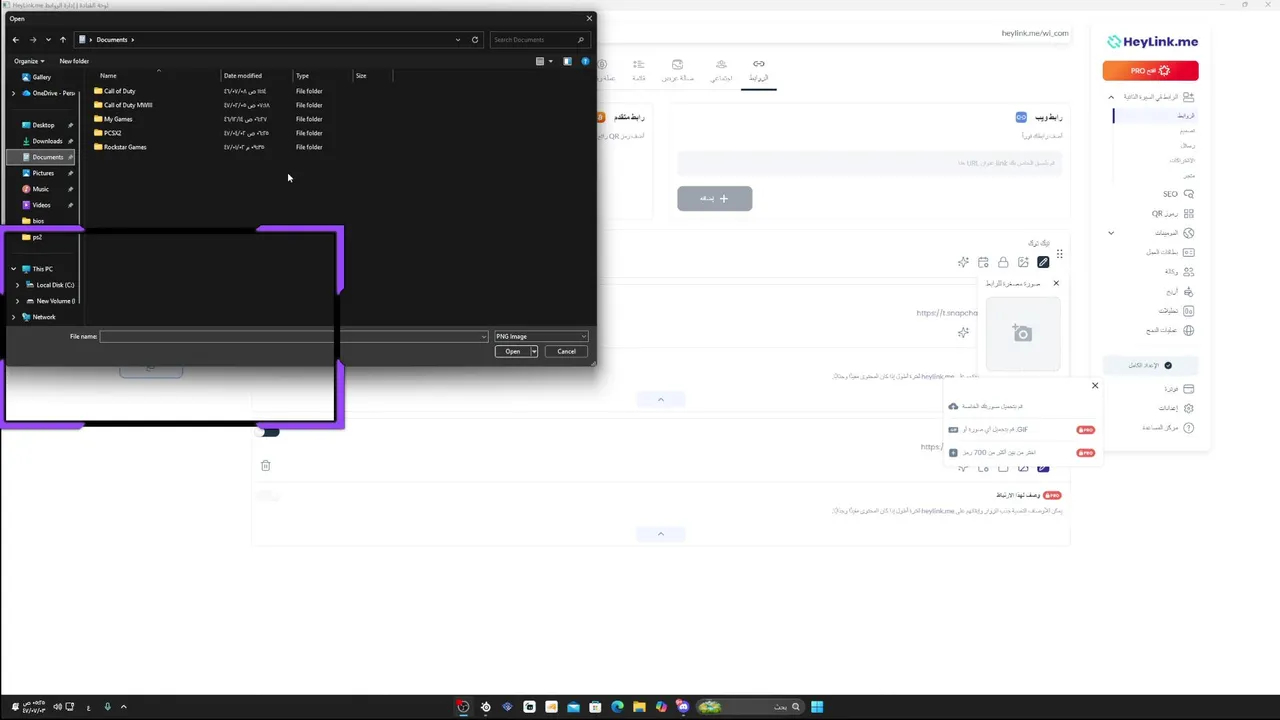Click the gray add link button
Screen dimensions: 1280x720
[714, 198]
